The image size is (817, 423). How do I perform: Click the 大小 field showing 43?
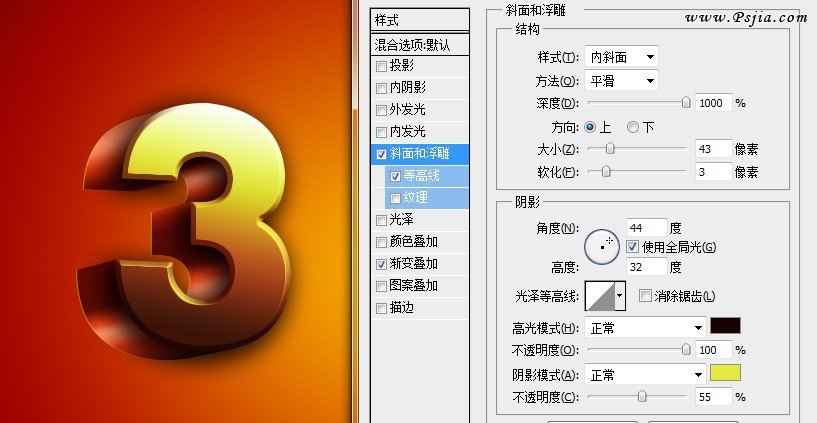pos(713,149)
